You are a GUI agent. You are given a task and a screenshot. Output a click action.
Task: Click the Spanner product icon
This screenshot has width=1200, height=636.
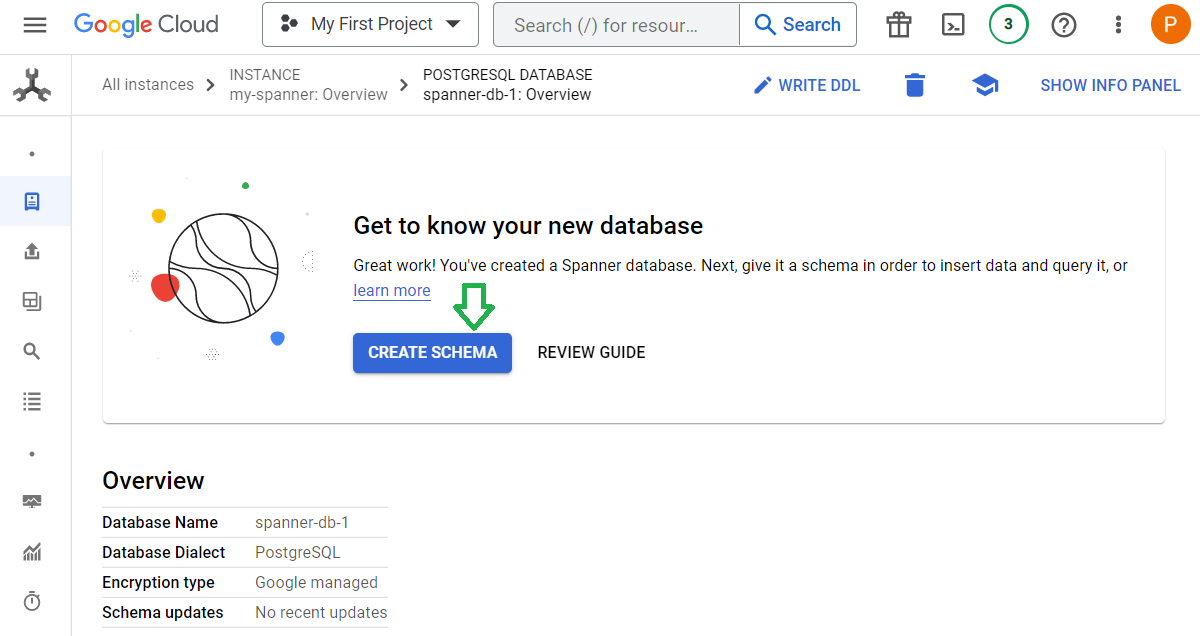click(x=31, y=86)
